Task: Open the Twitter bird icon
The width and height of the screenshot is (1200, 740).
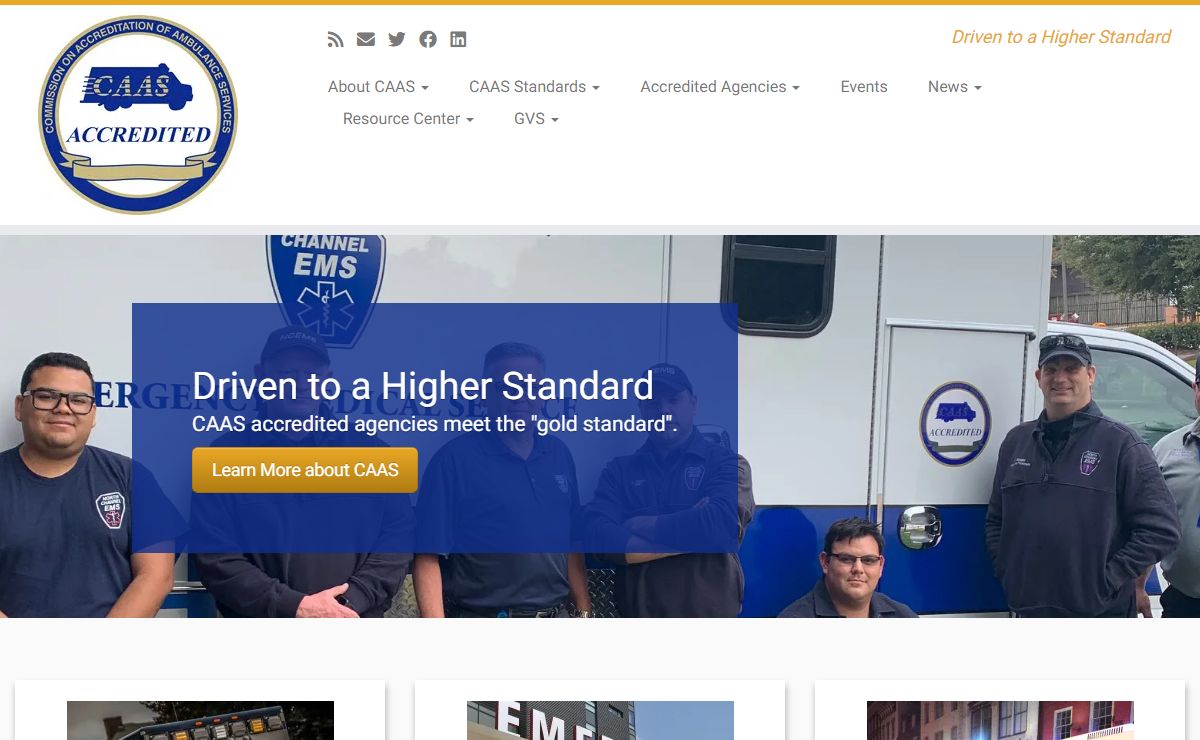Action: pyautogui.click(x=397, y=40)
